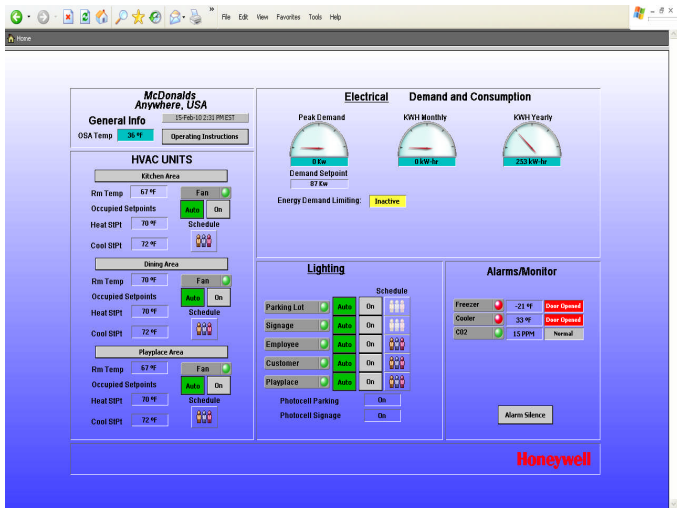Set Dining Area fan to Auto
Viewport: 677px width, 512px height.
click(x=193, y=298)
